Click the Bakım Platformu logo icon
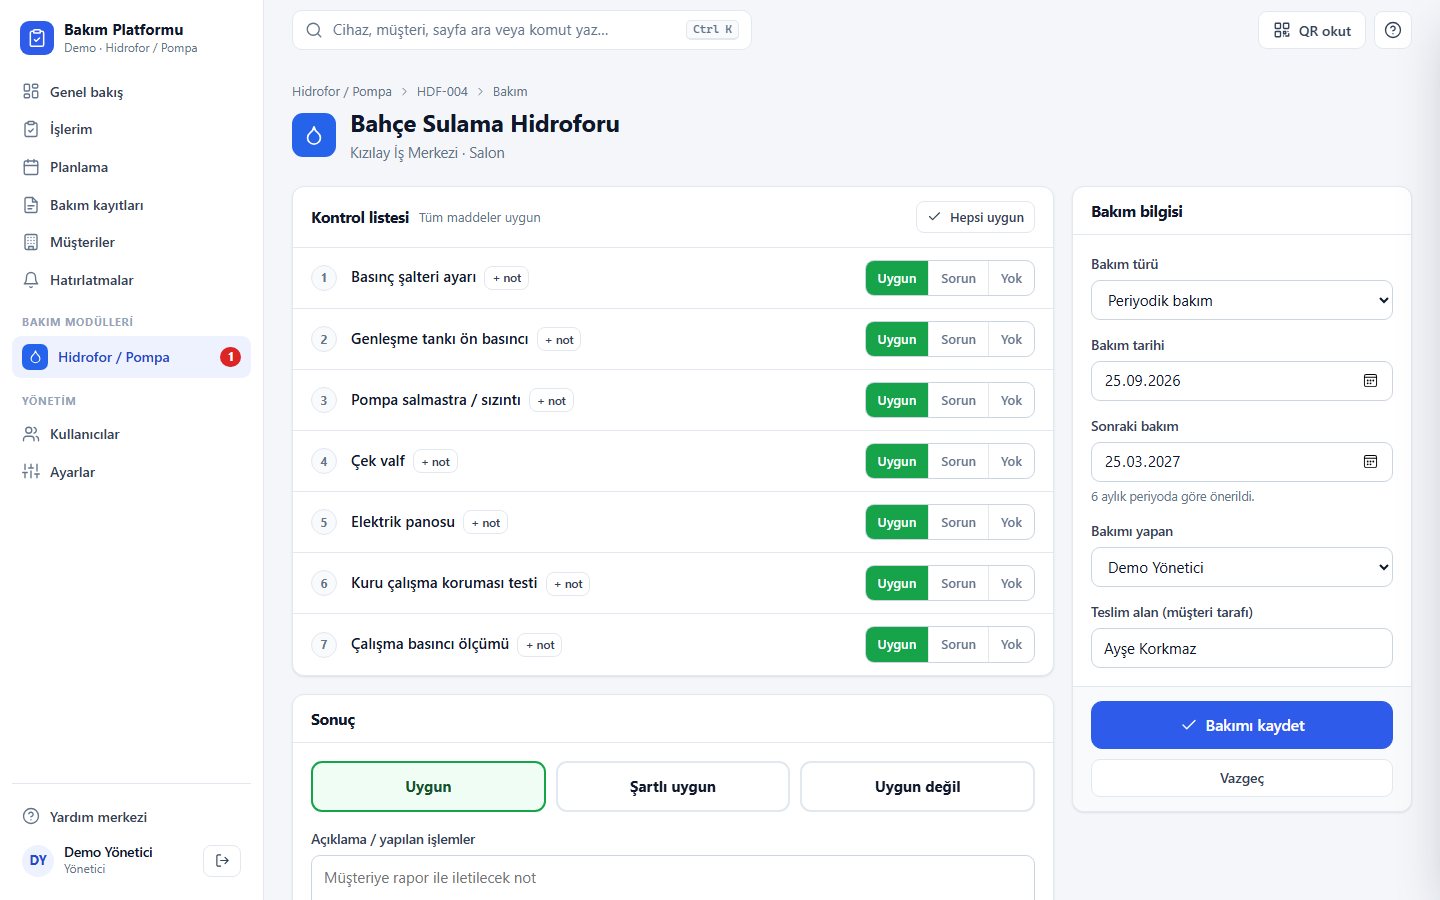 [37, 38]
